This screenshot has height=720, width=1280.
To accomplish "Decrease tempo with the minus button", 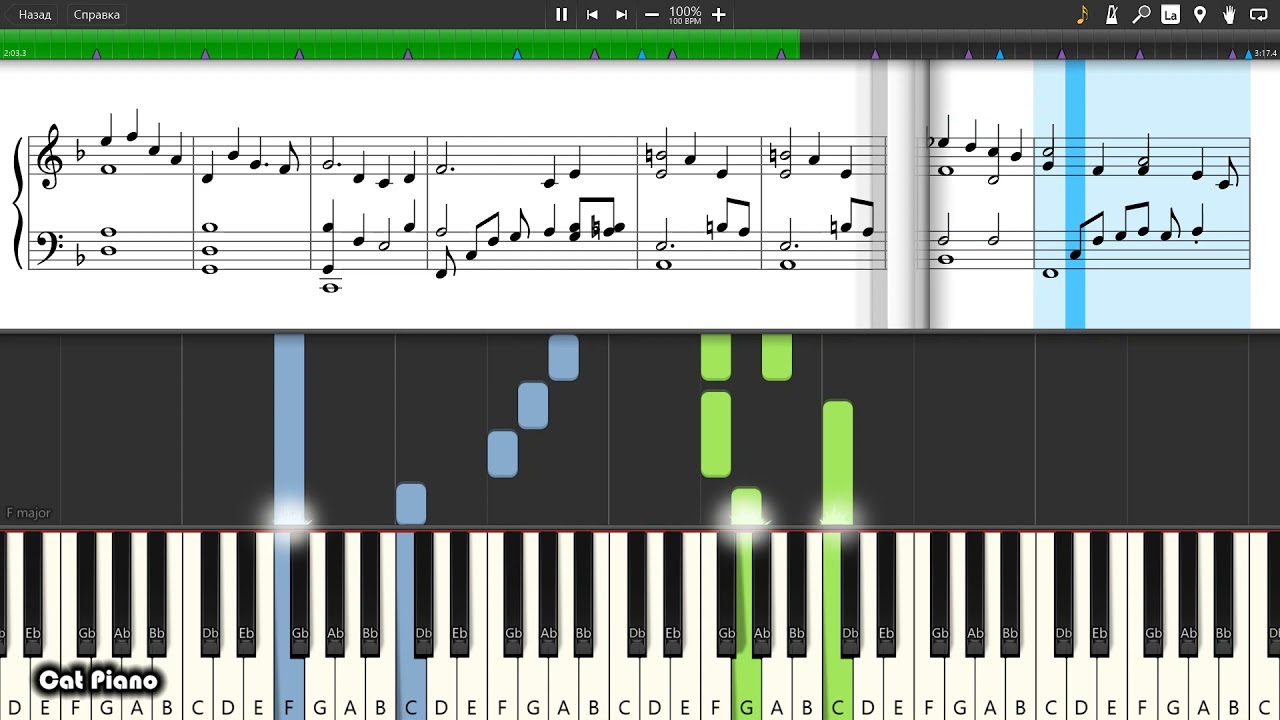I will (x=652, y=15).
